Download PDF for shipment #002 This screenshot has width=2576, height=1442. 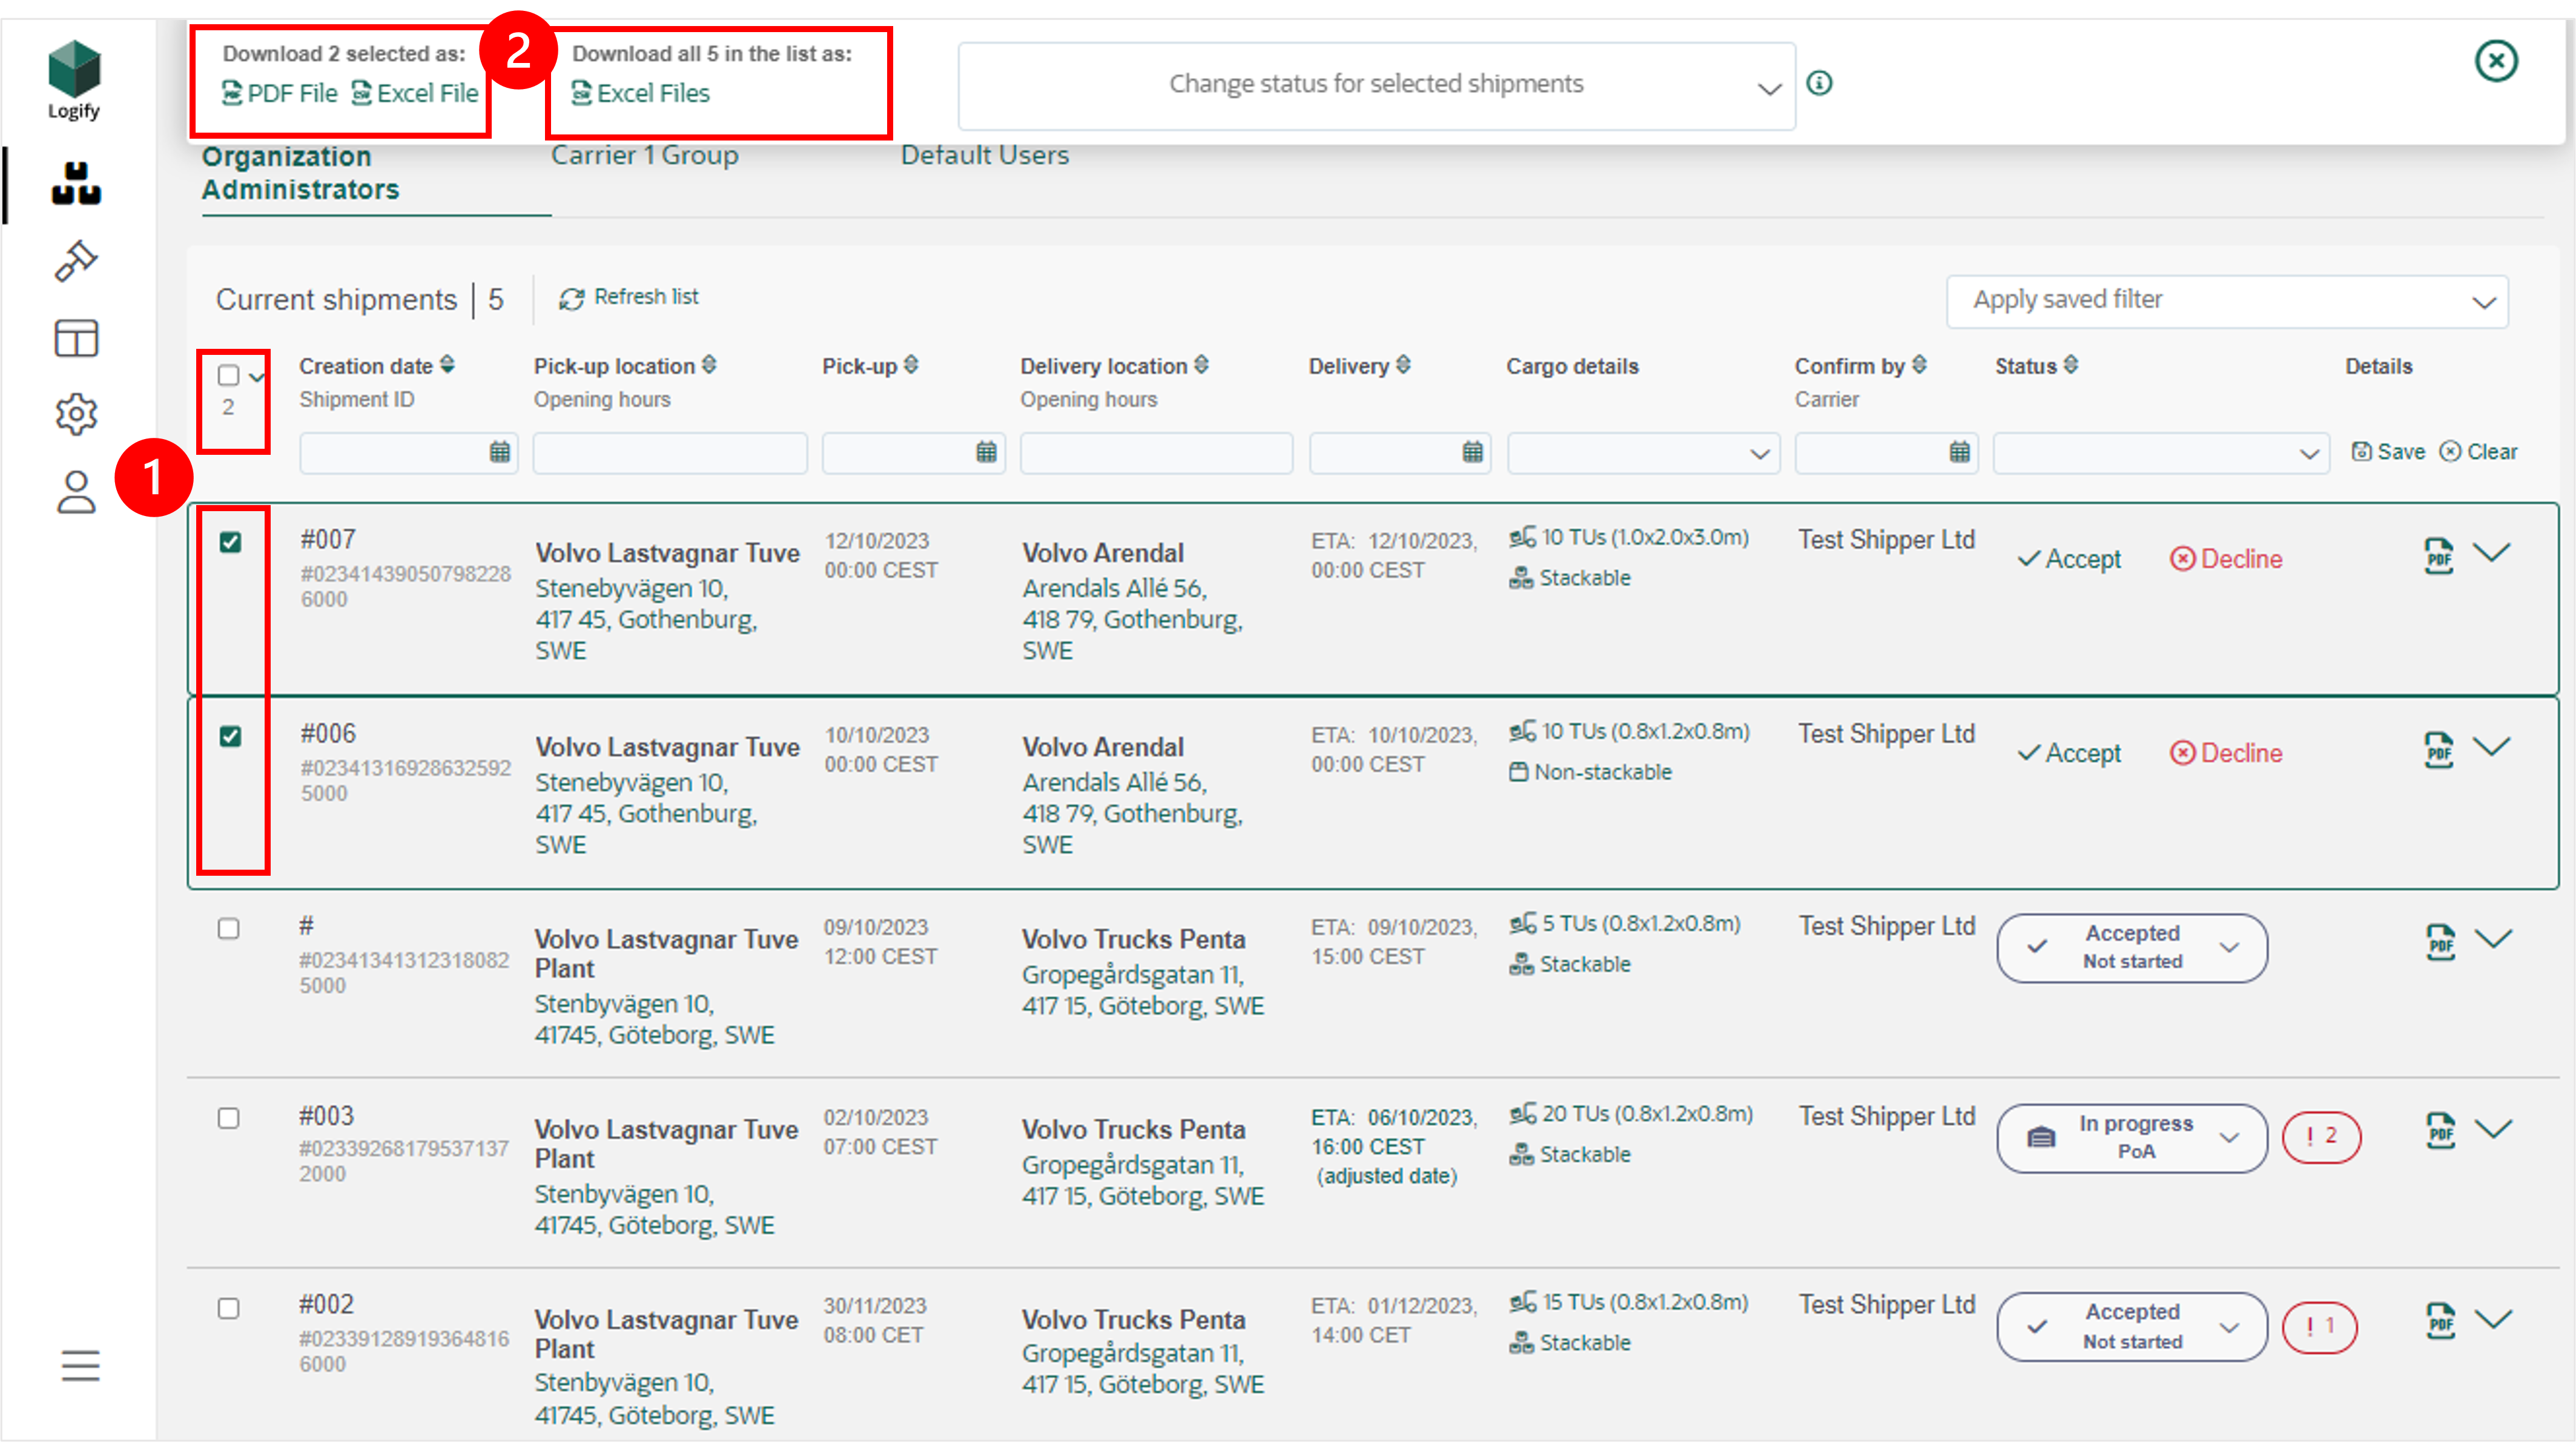[2441, 1320]
